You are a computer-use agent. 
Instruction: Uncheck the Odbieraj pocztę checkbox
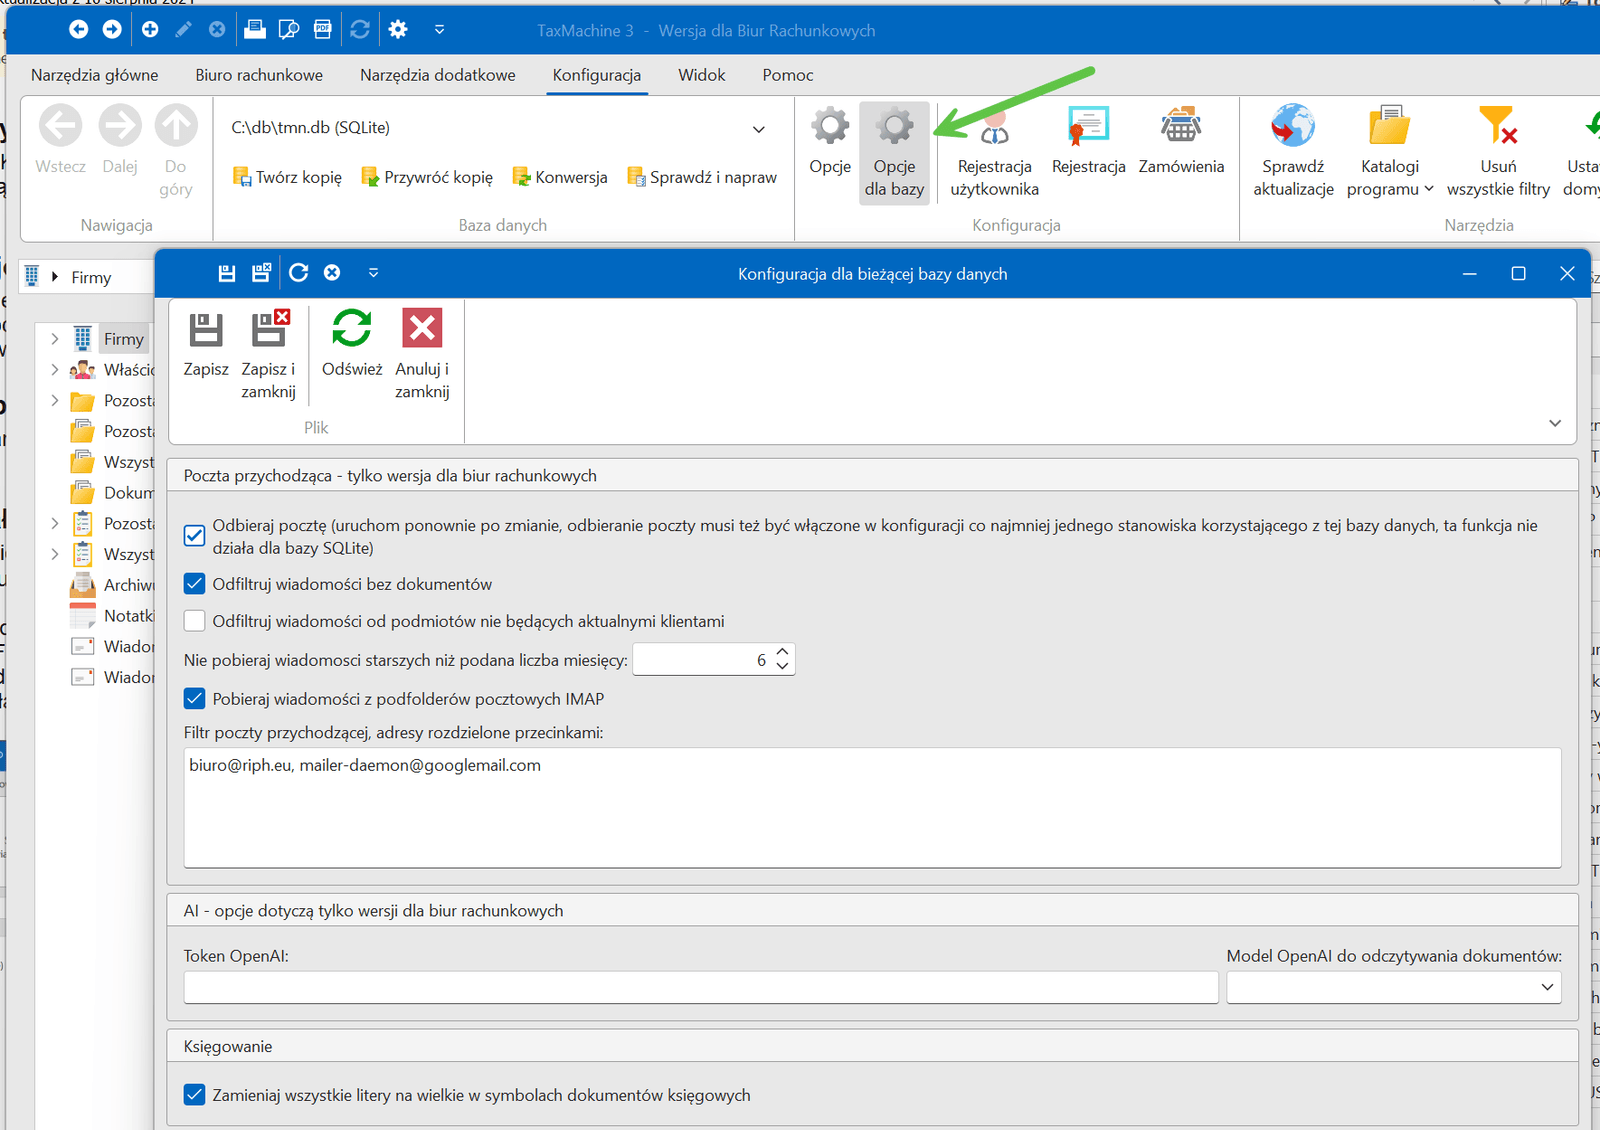point(195,536)
